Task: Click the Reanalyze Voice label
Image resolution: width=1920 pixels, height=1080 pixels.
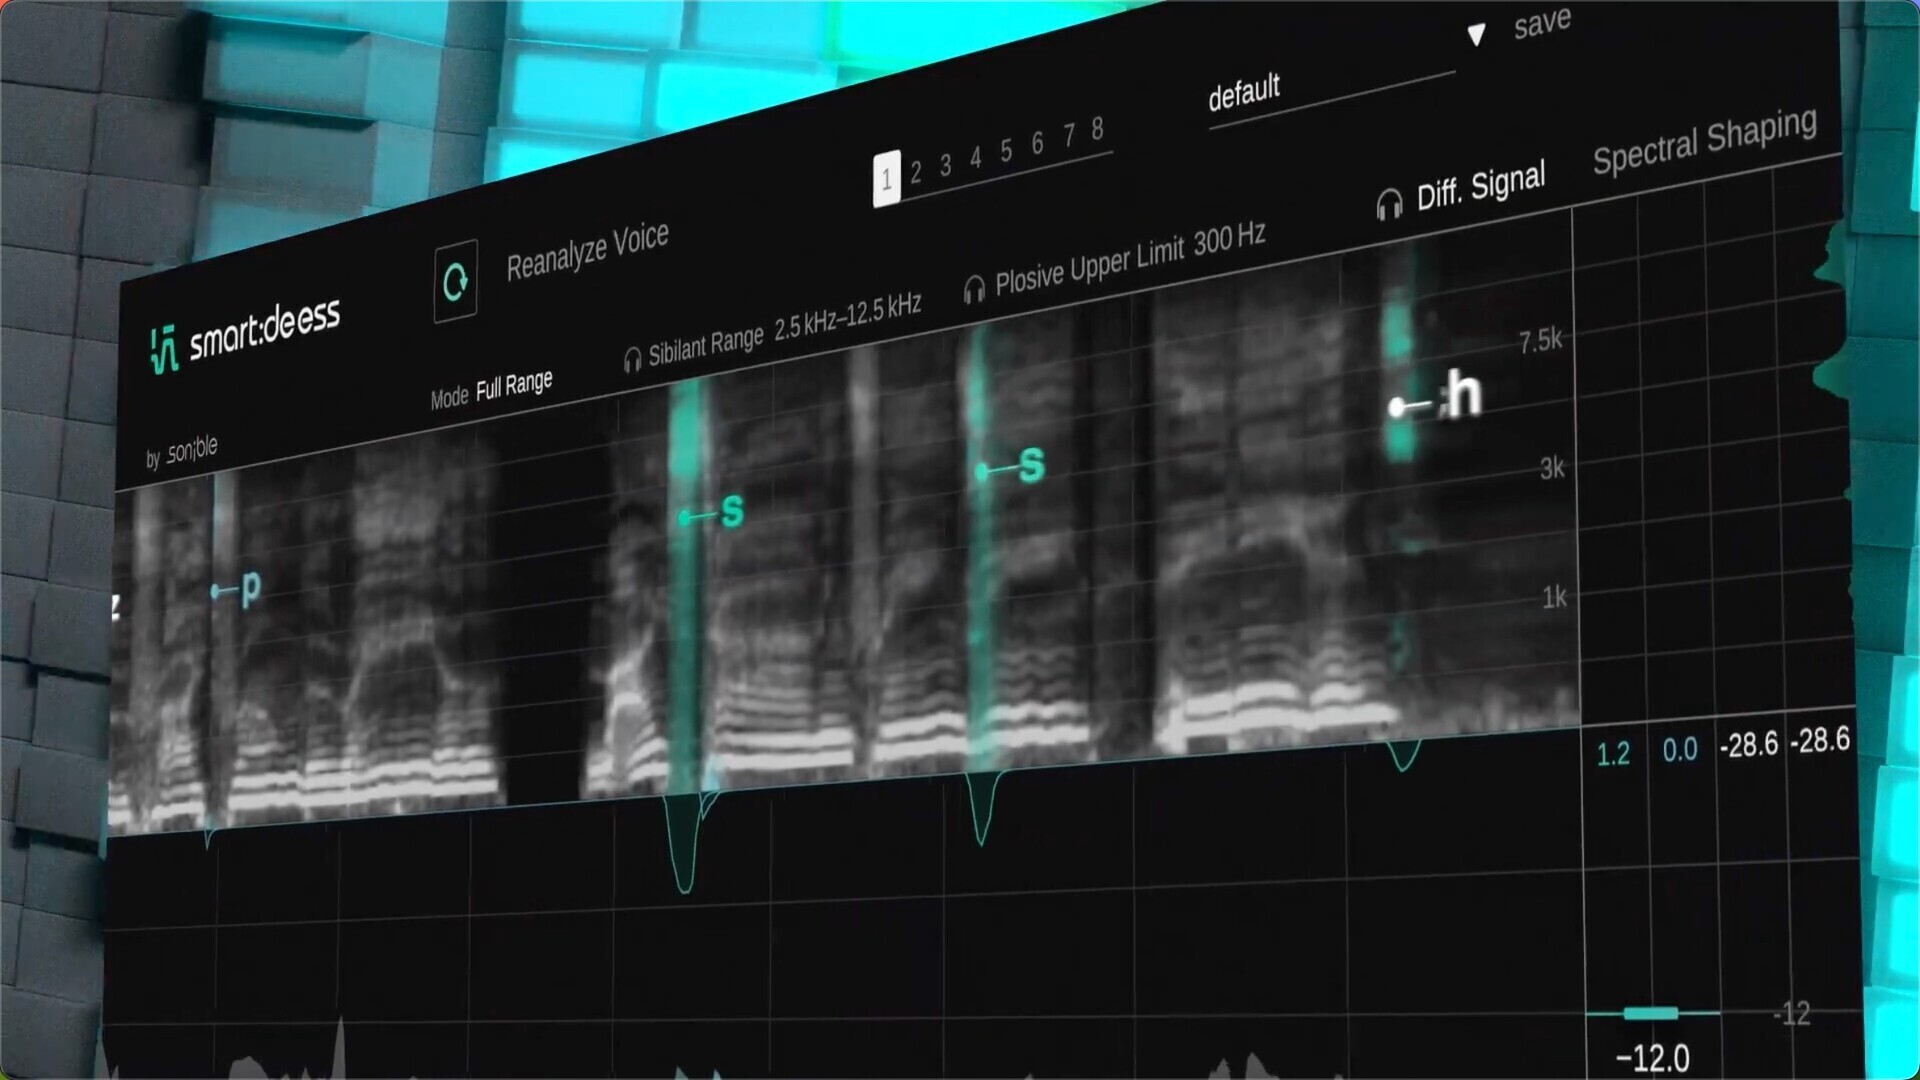Action: click(588, 252)
